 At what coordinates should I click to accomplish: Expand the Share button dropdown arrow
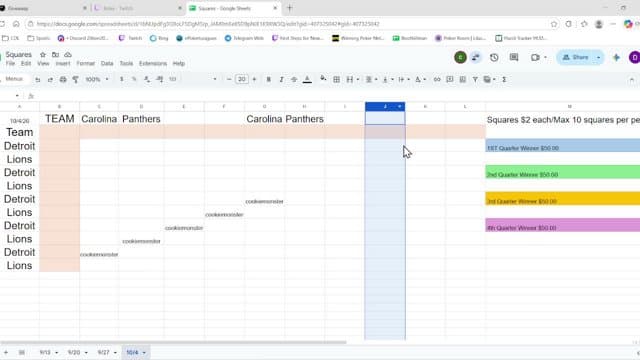point(599,58)
